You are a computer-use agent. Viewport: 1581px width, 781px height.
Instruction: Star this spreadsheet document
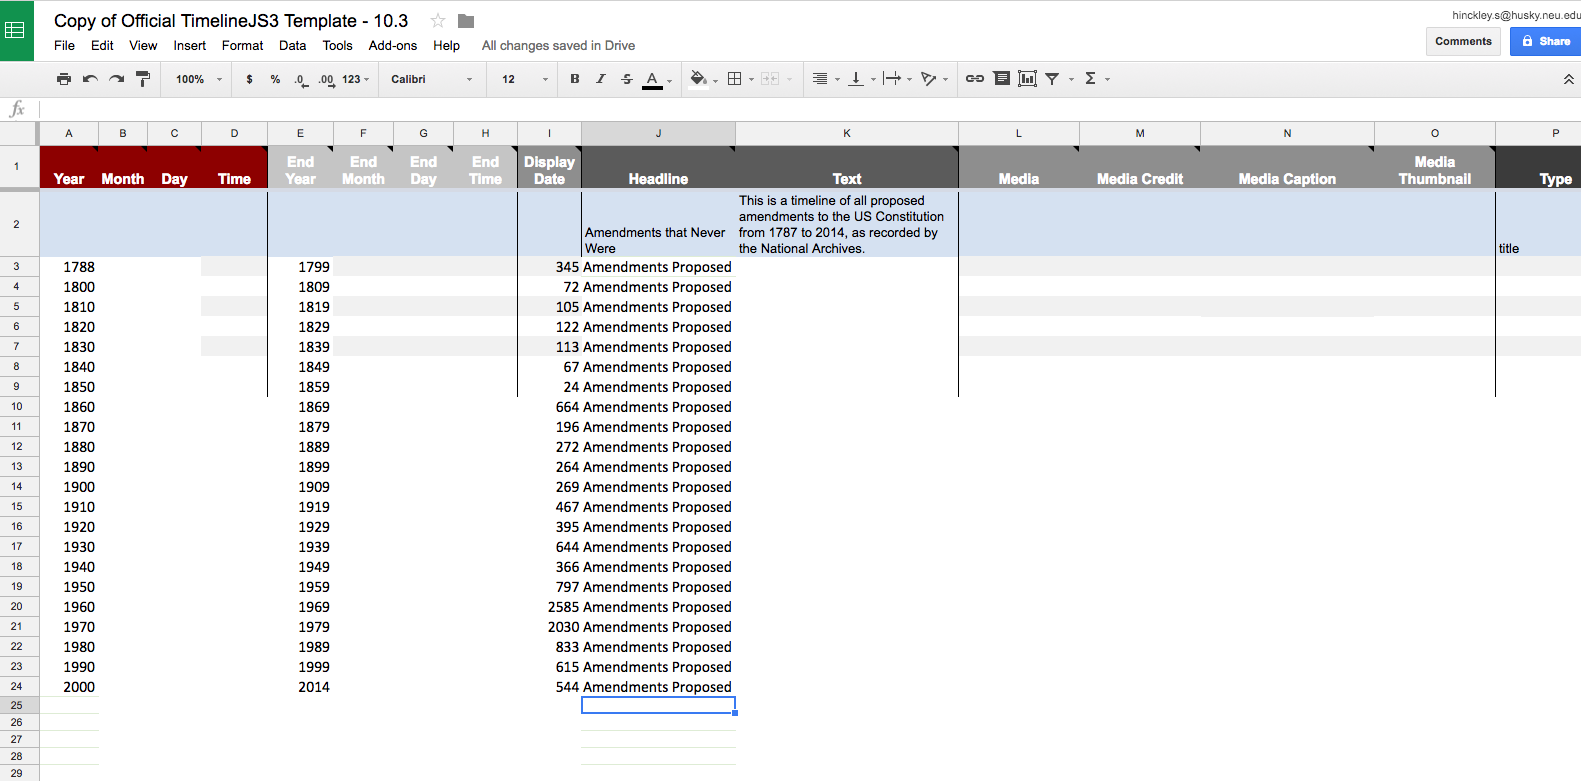[438, 21]
